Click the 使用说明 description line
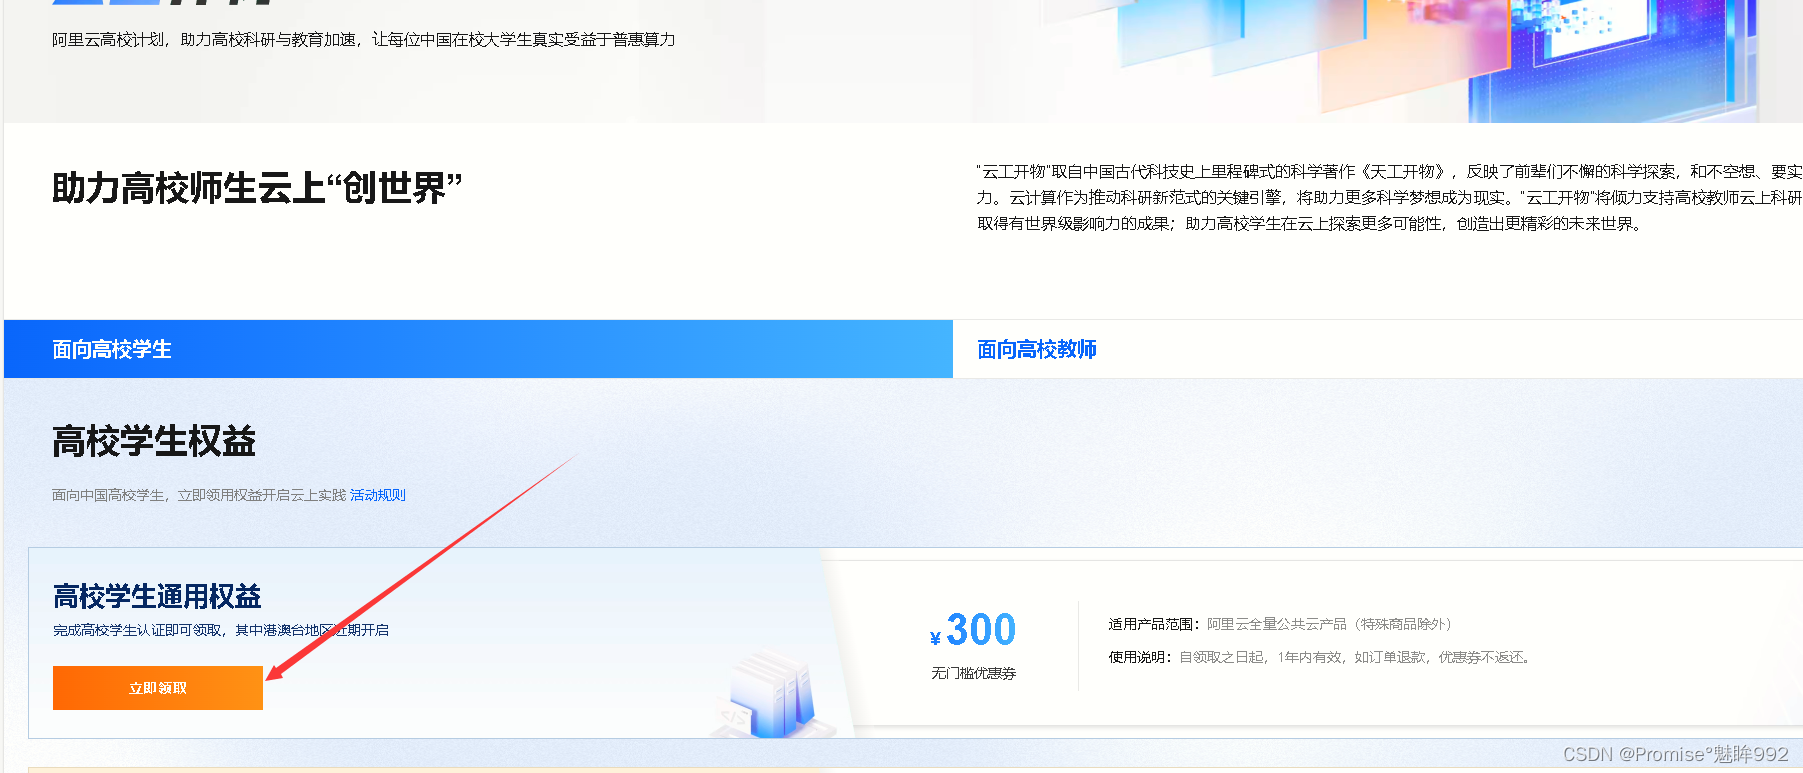Viewport: 1803px width, 773px height. (x=1320, y=657)
